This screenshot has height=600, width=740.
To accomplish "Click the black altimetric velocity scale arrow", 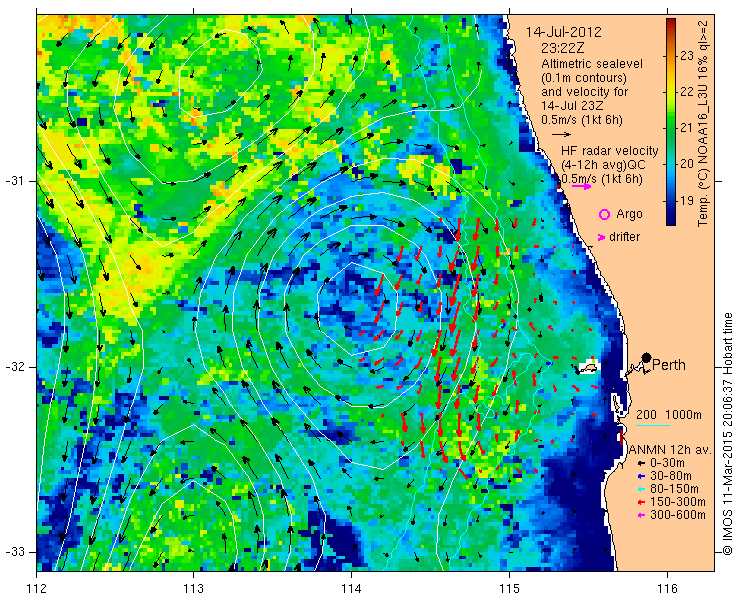I will (561, 135).
